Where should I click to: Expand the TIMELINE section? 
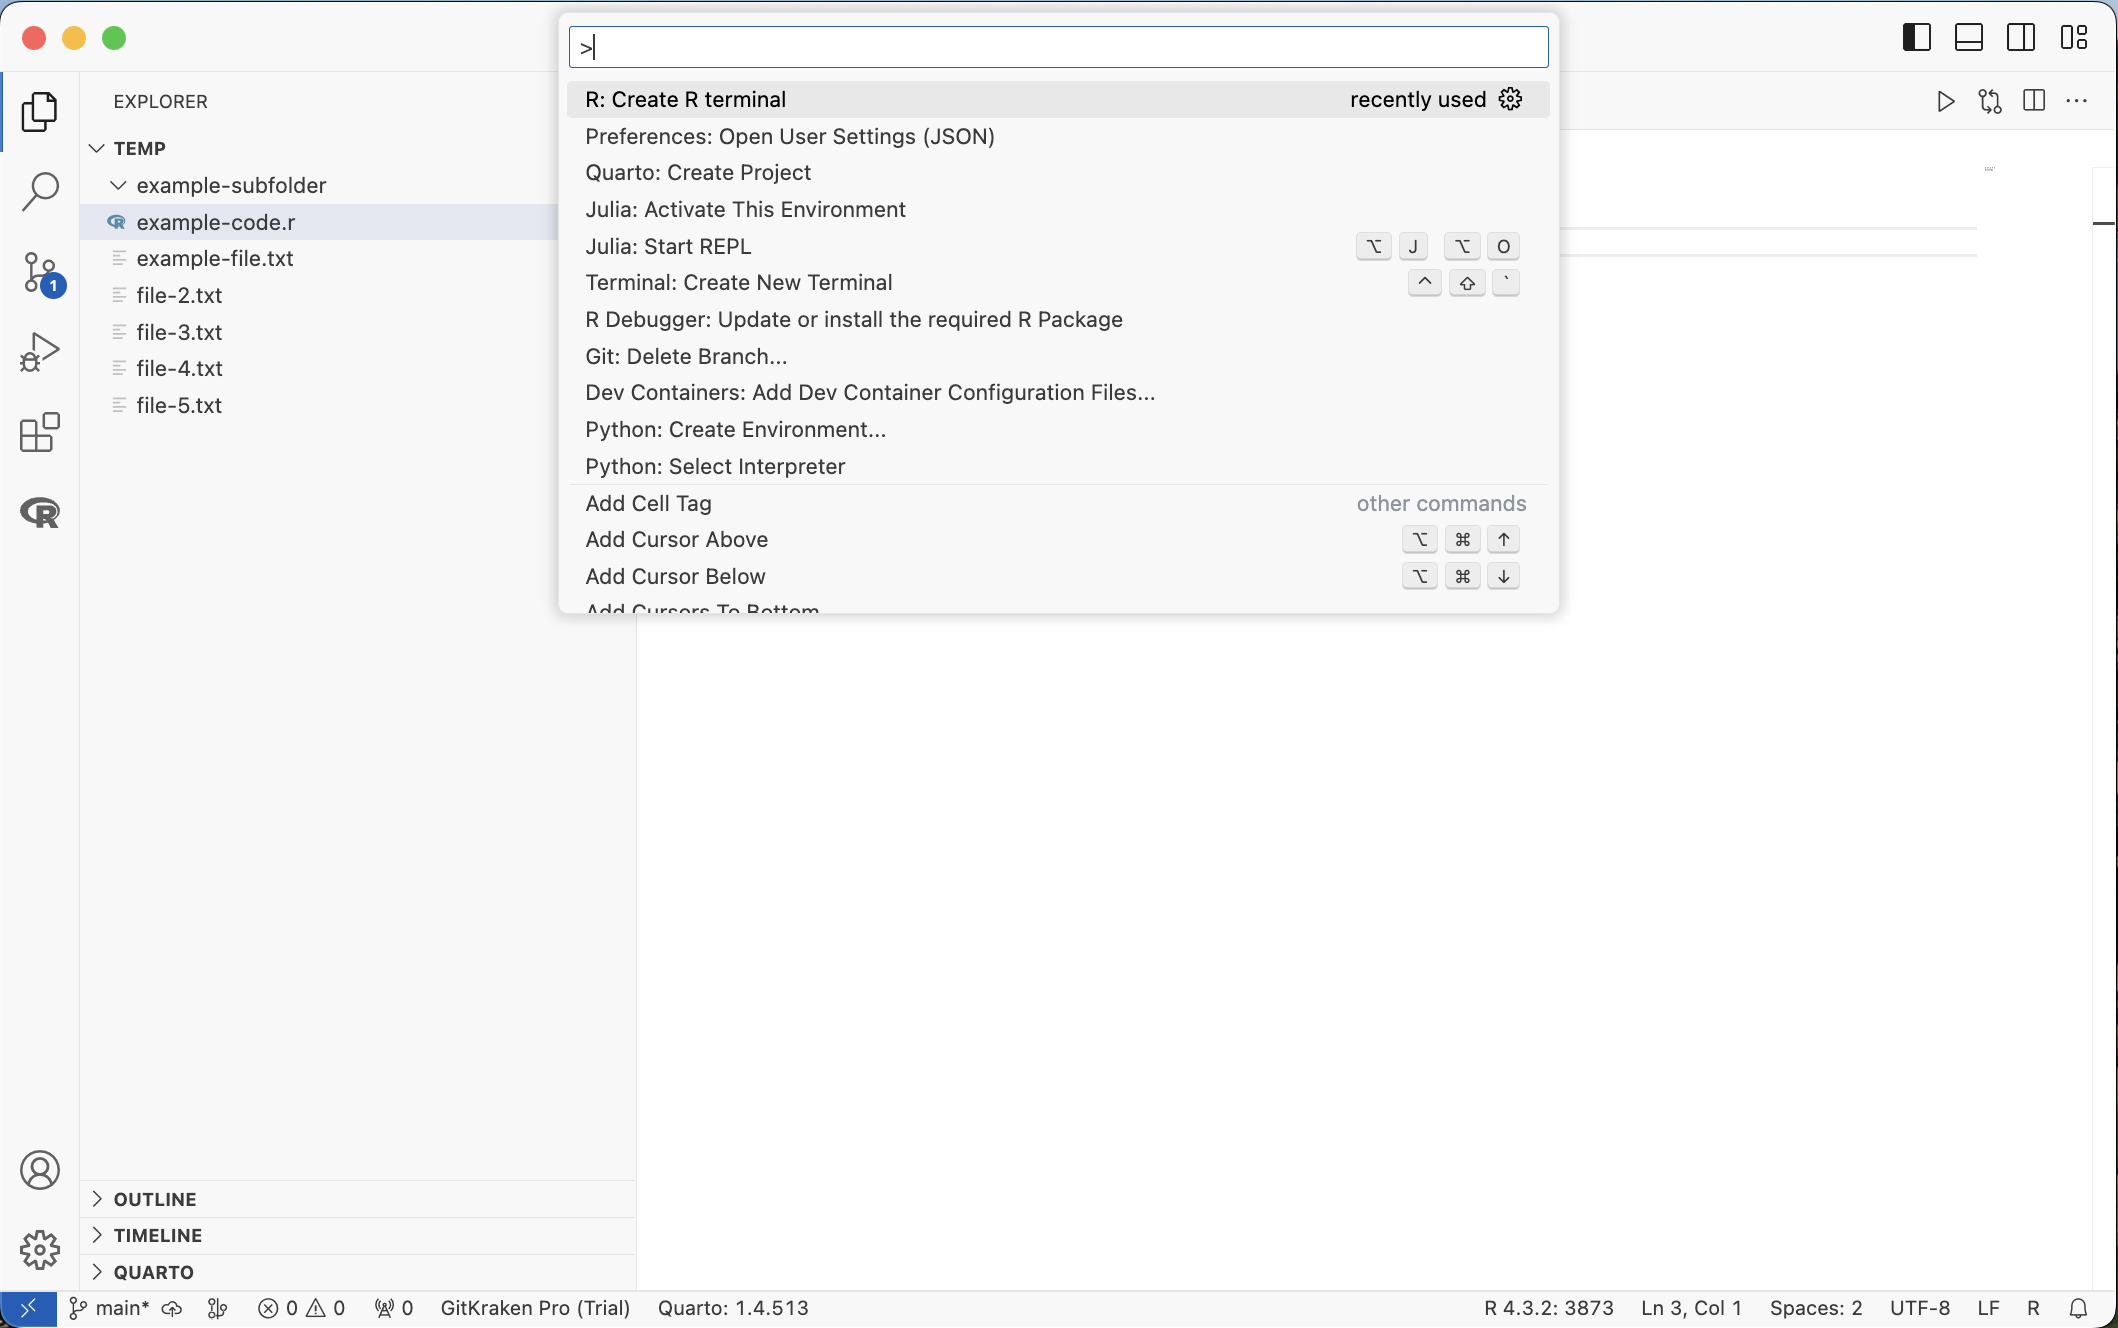click(157, 1235)
